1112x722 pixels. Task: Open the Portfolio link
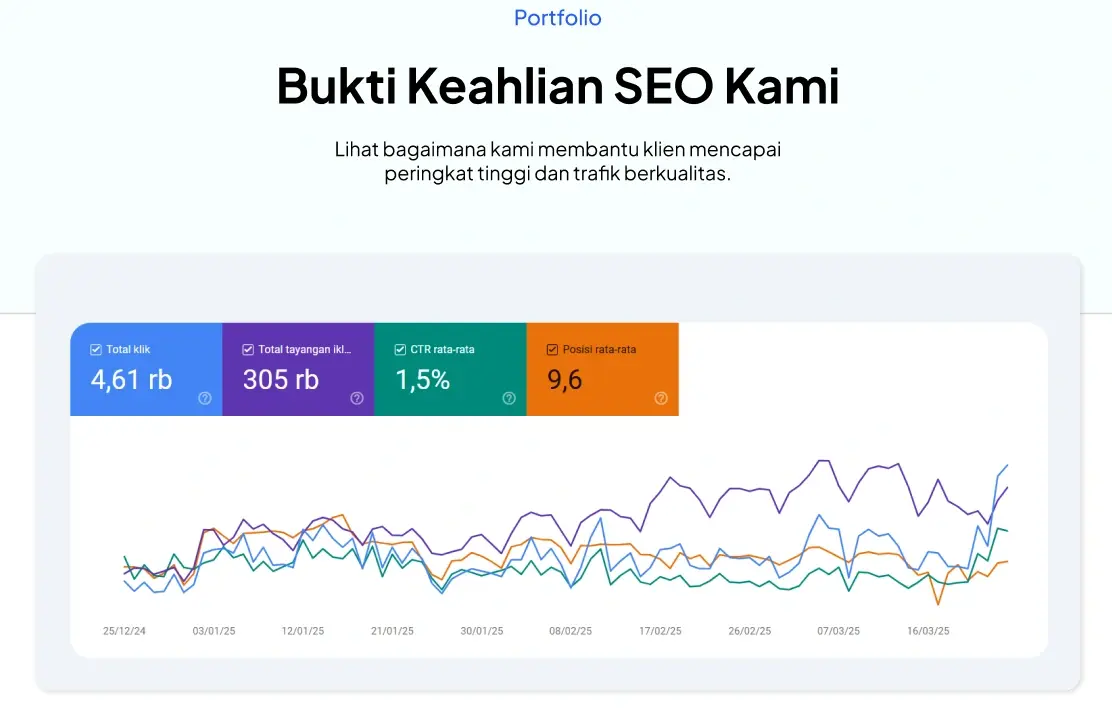coord(557,17)
